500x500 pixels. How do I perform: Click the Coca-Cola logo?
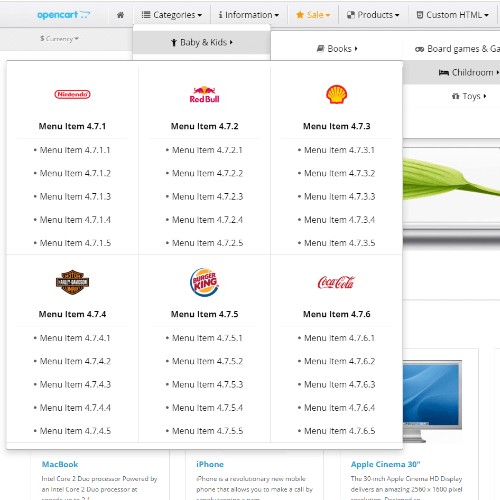click(336, 283)
